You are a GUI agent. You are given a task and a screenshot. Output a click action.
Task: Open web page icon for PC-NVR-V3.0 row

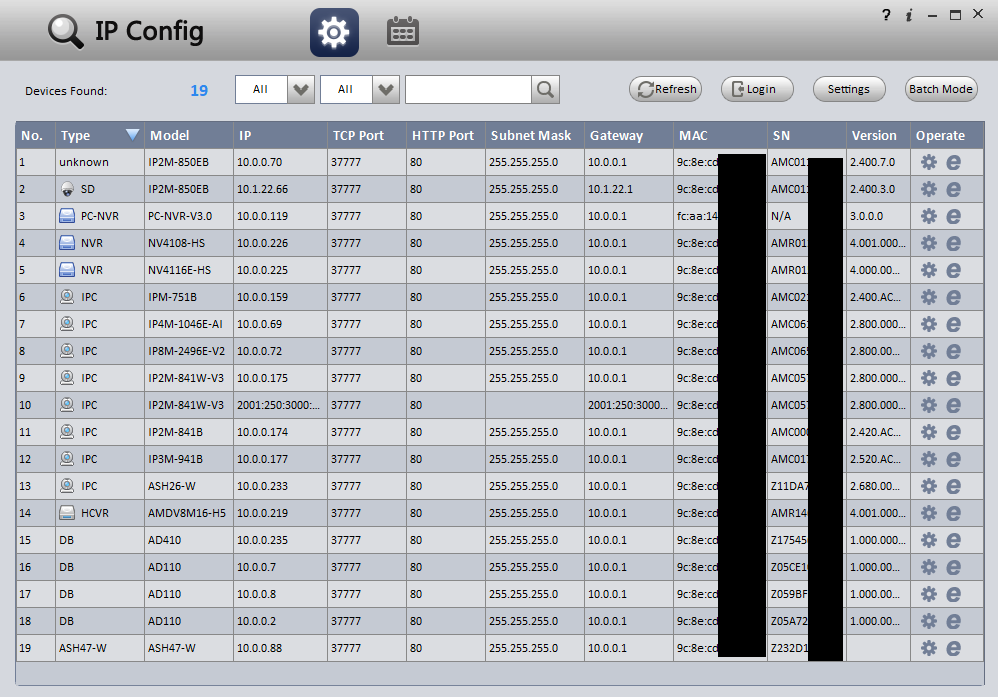tap(953, 216)
